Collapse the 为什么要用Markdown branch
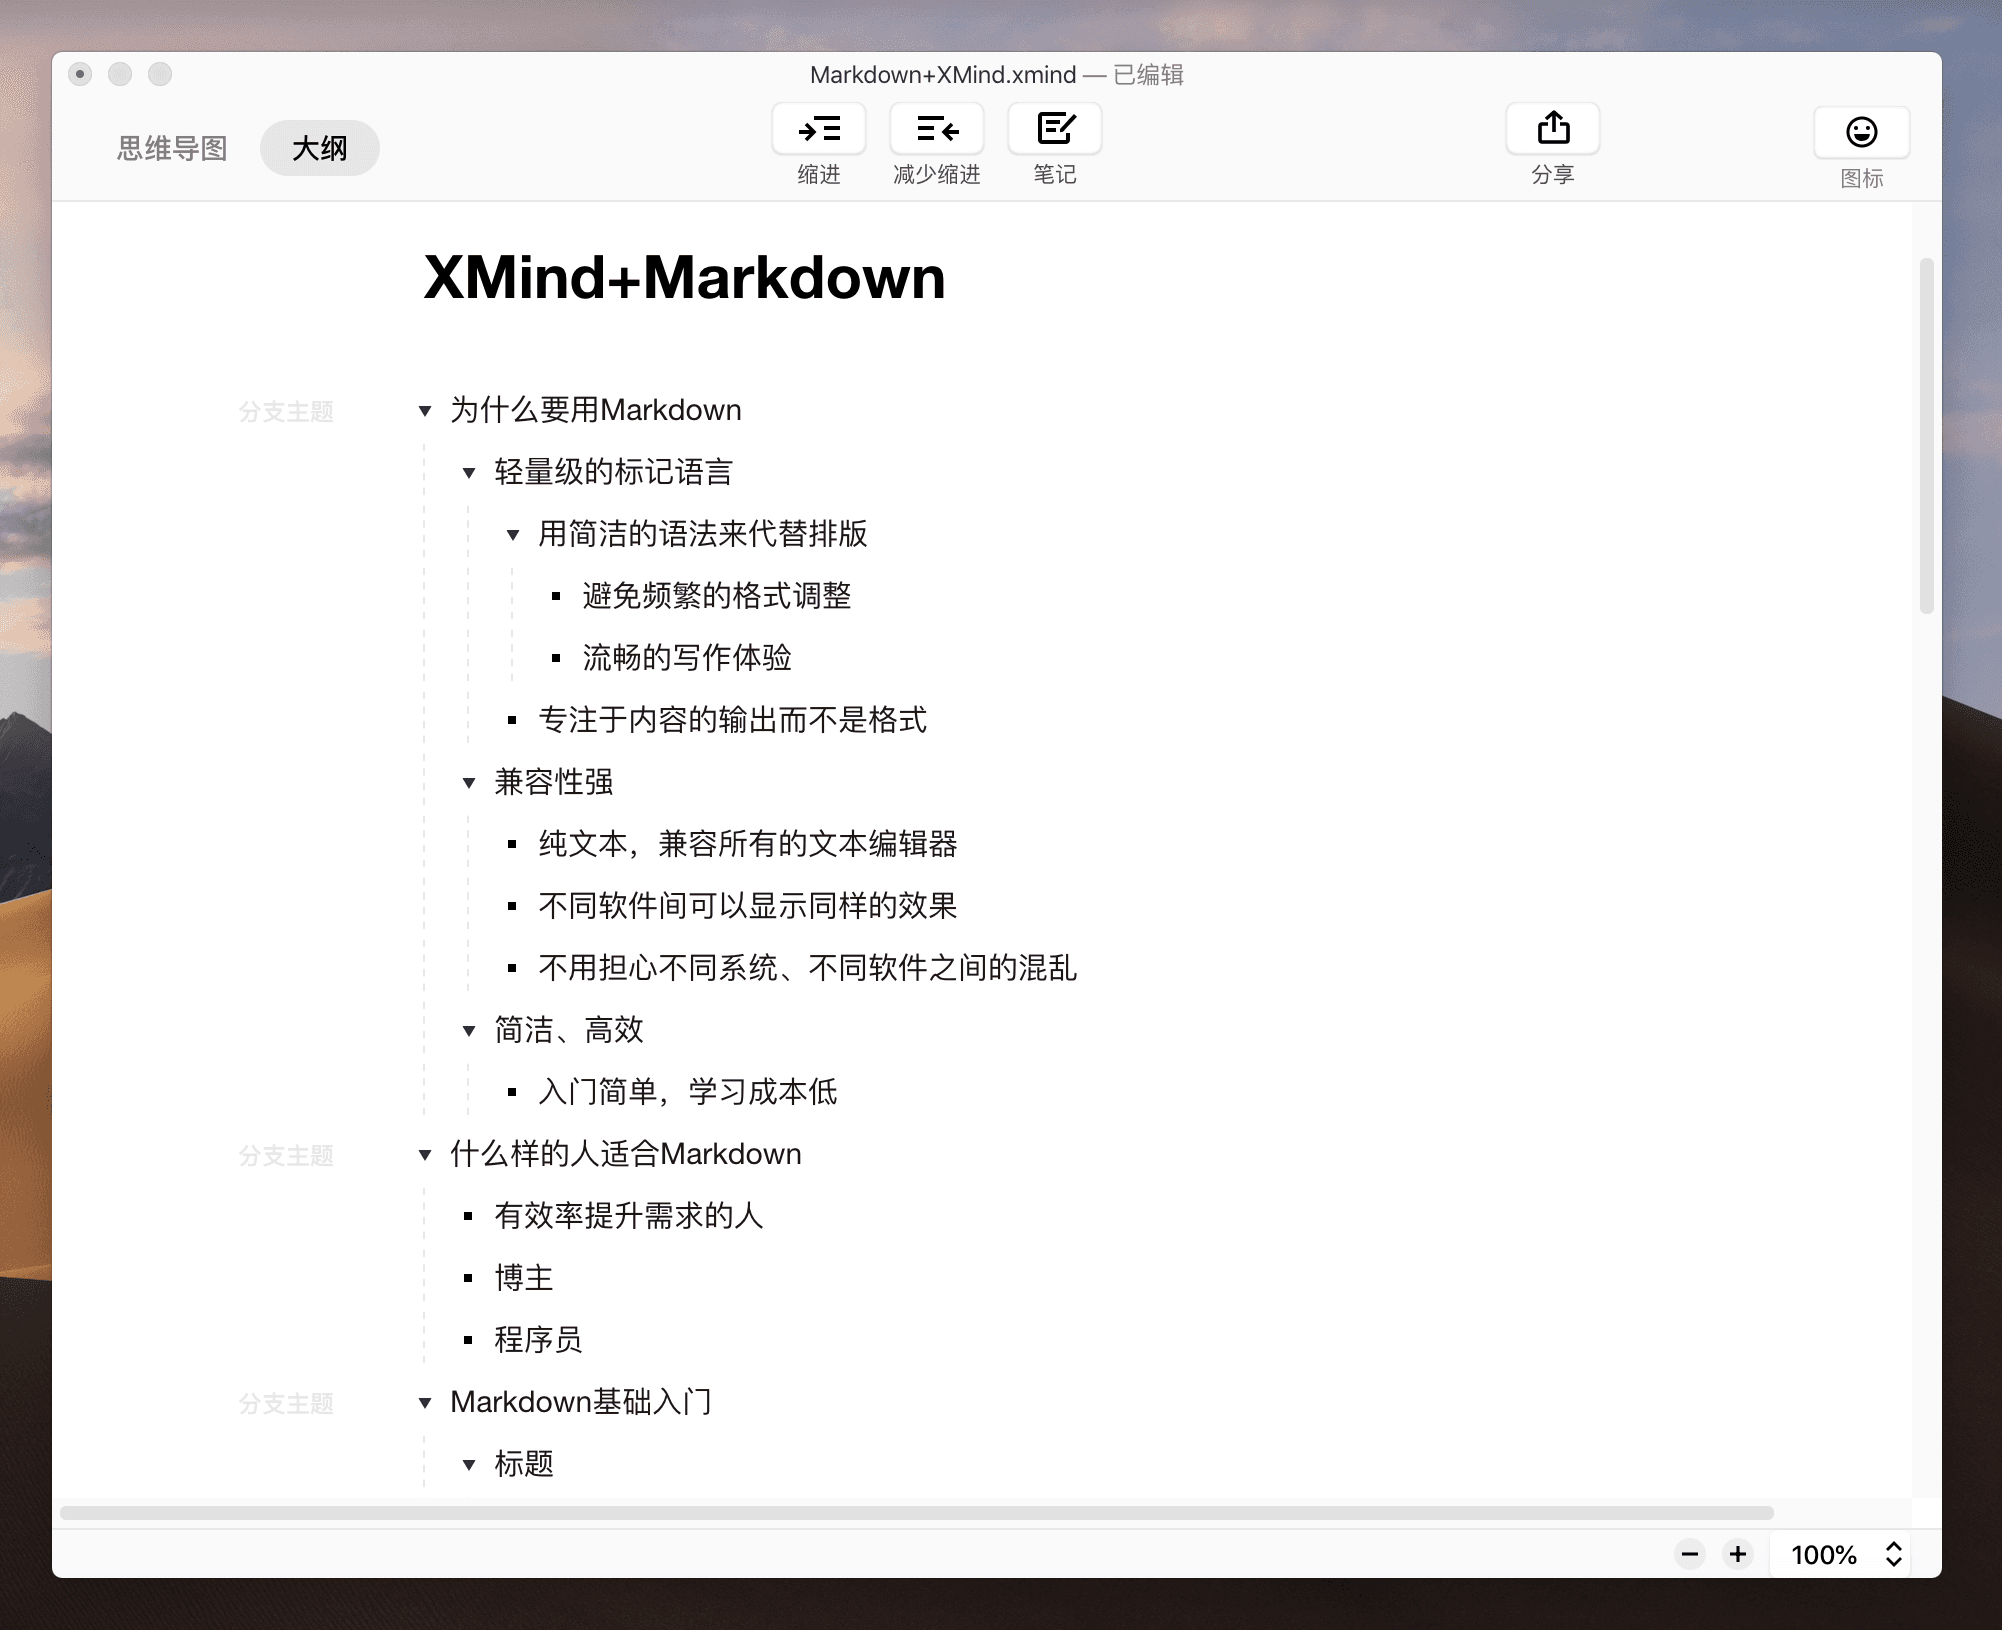2002x1630 pixels. tap(425, 411)
